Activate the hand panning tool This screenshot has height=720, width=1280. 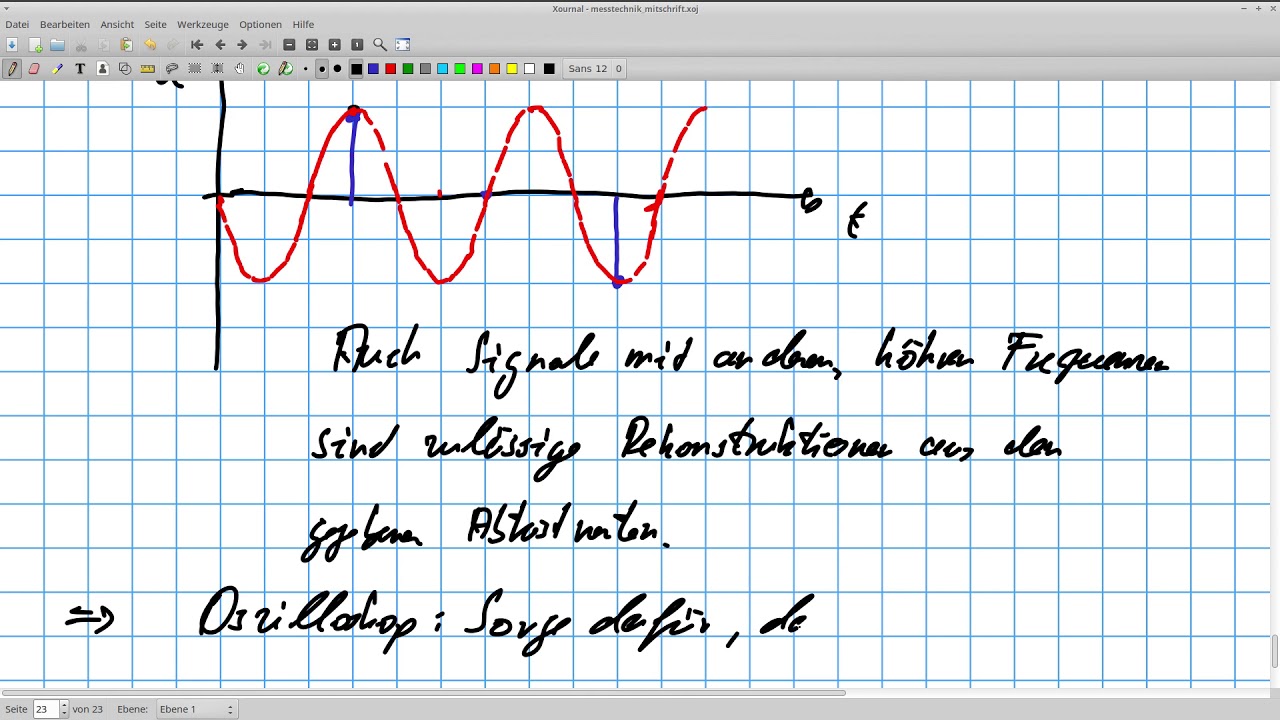[x=240, y=69]
